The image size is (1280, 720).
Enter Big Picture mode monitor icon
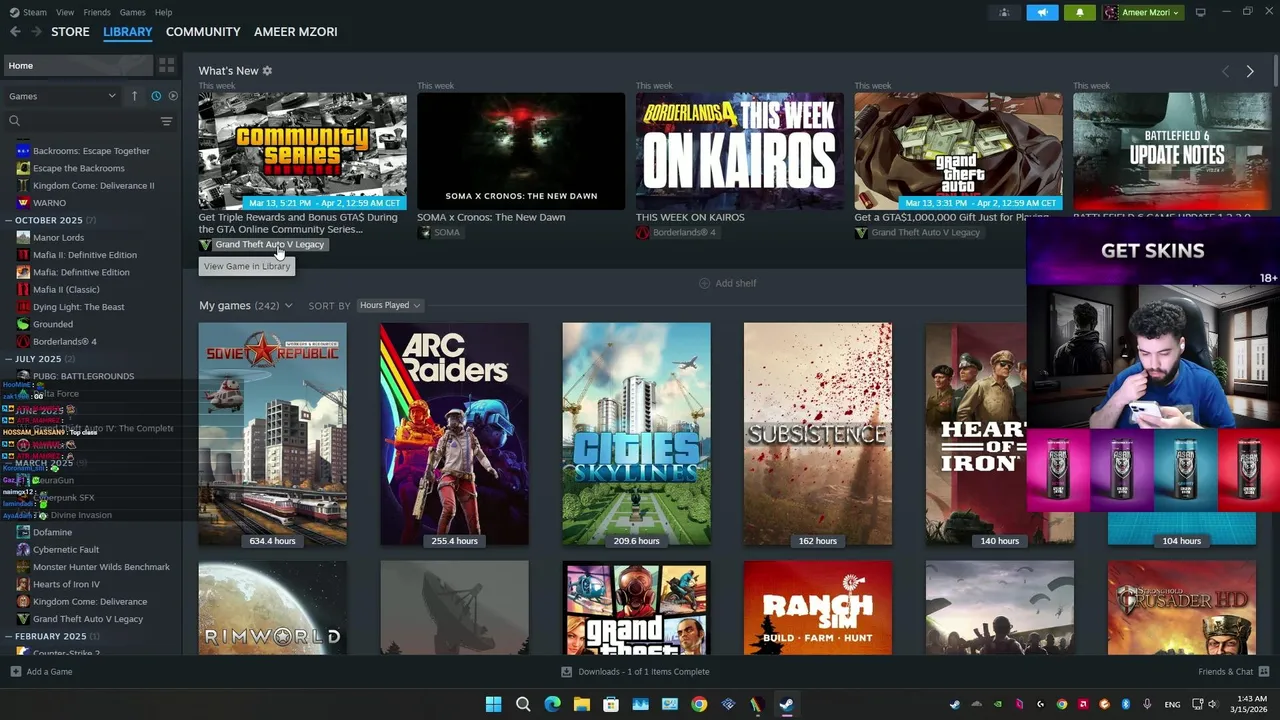tap(1200, 12)
